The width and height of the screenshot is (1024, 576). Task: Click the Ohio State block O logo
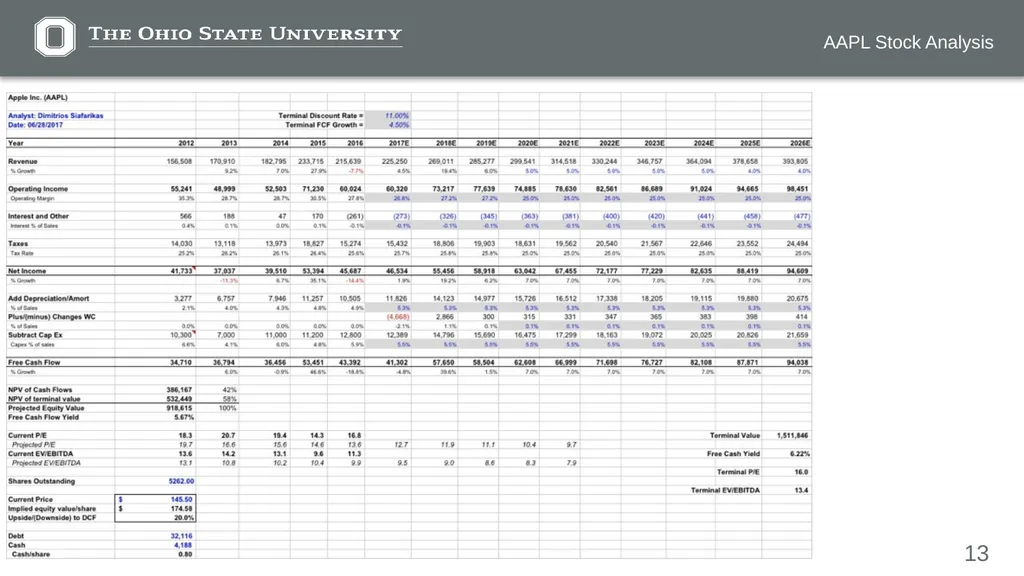coord(55,37)
